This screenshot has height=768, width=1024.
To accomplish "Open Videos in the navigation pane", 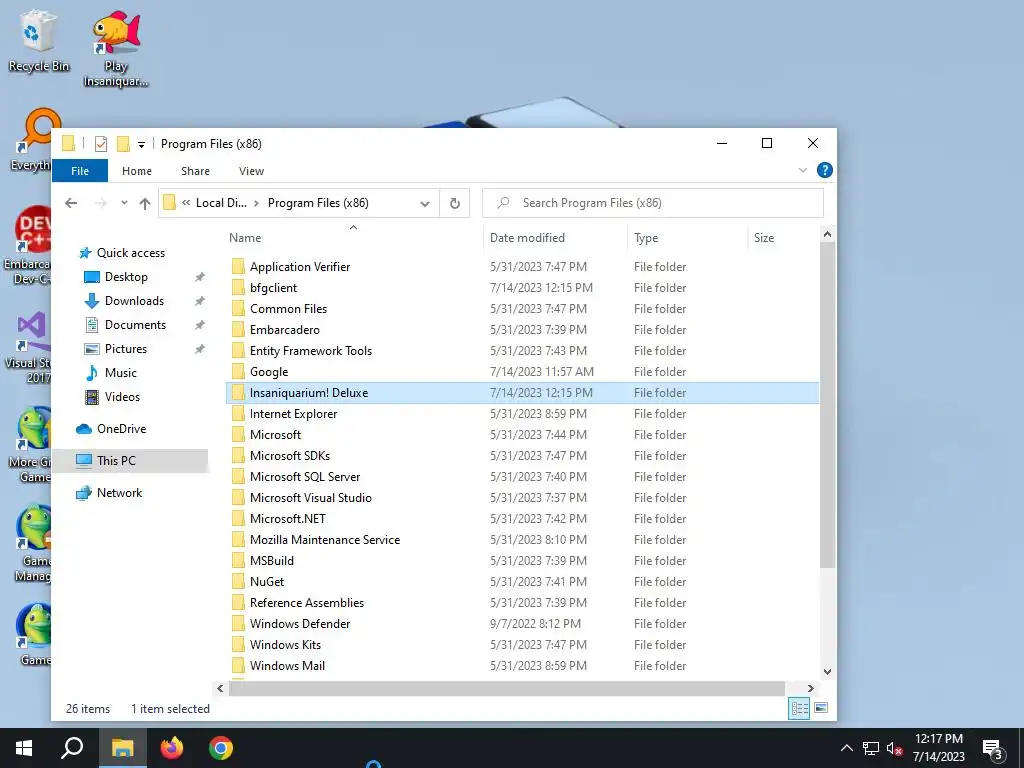I will coord(122,397).
